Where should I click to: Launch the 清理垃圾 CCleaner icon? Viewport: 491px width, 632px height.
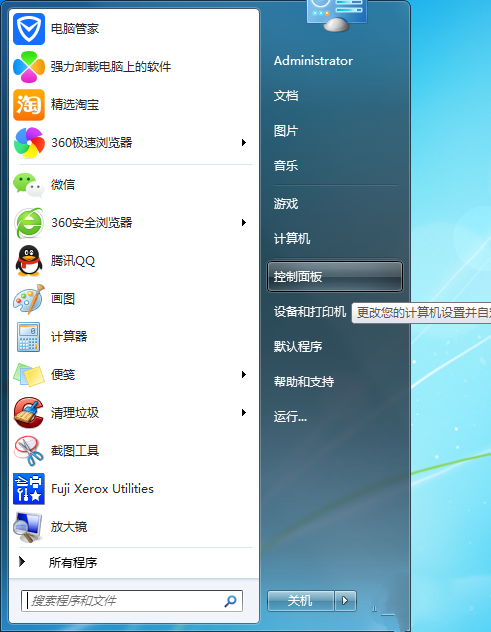point(29,412)
